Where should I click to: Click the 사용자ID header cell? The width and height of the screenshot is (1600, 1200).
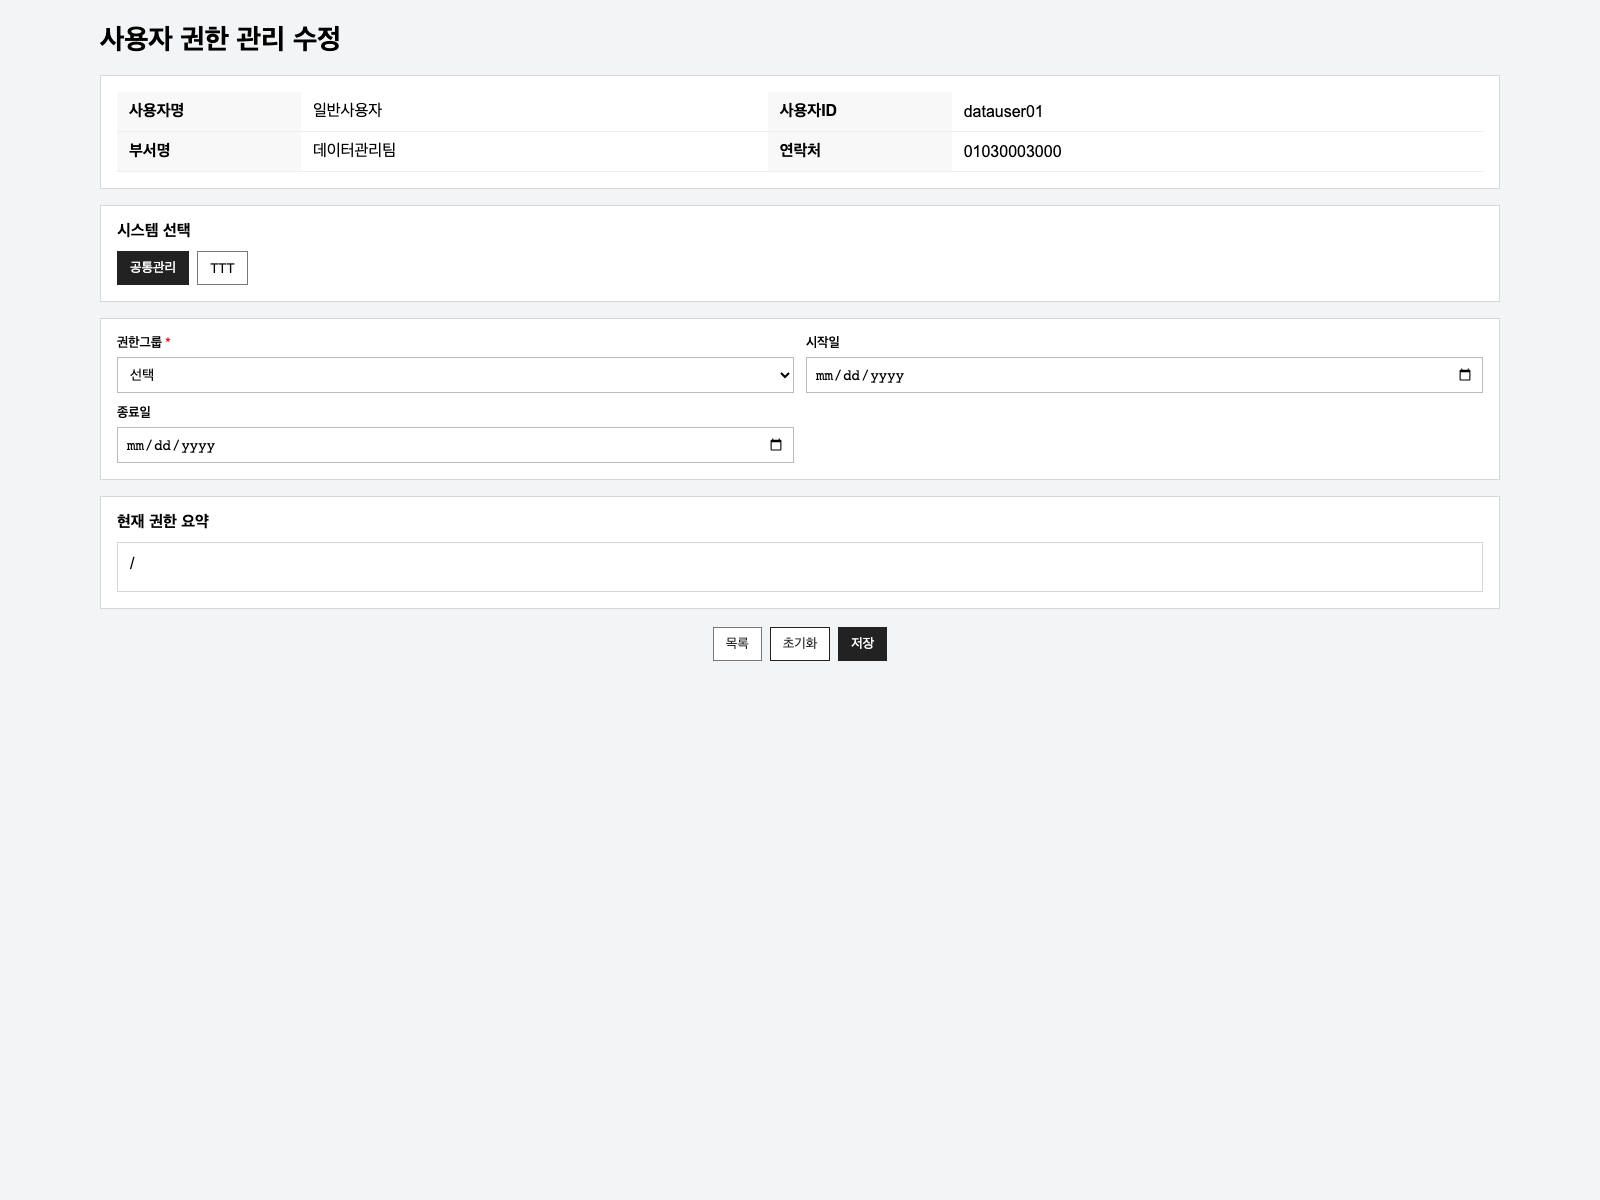point(860,111)
